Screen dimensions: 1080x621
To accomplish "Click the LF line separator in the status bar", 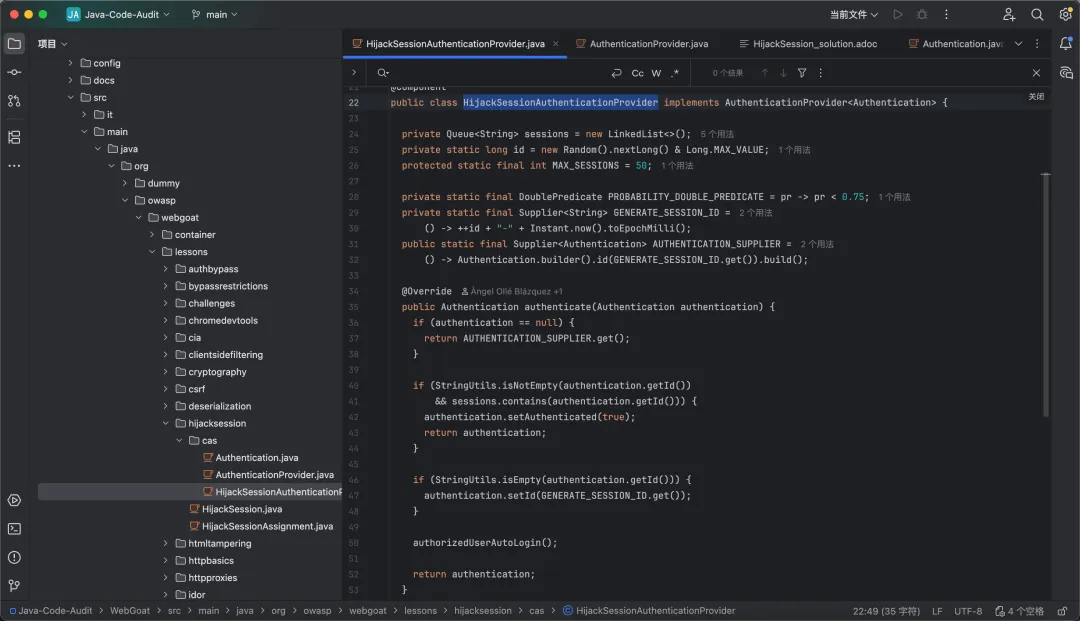I will tap(937, 611).
